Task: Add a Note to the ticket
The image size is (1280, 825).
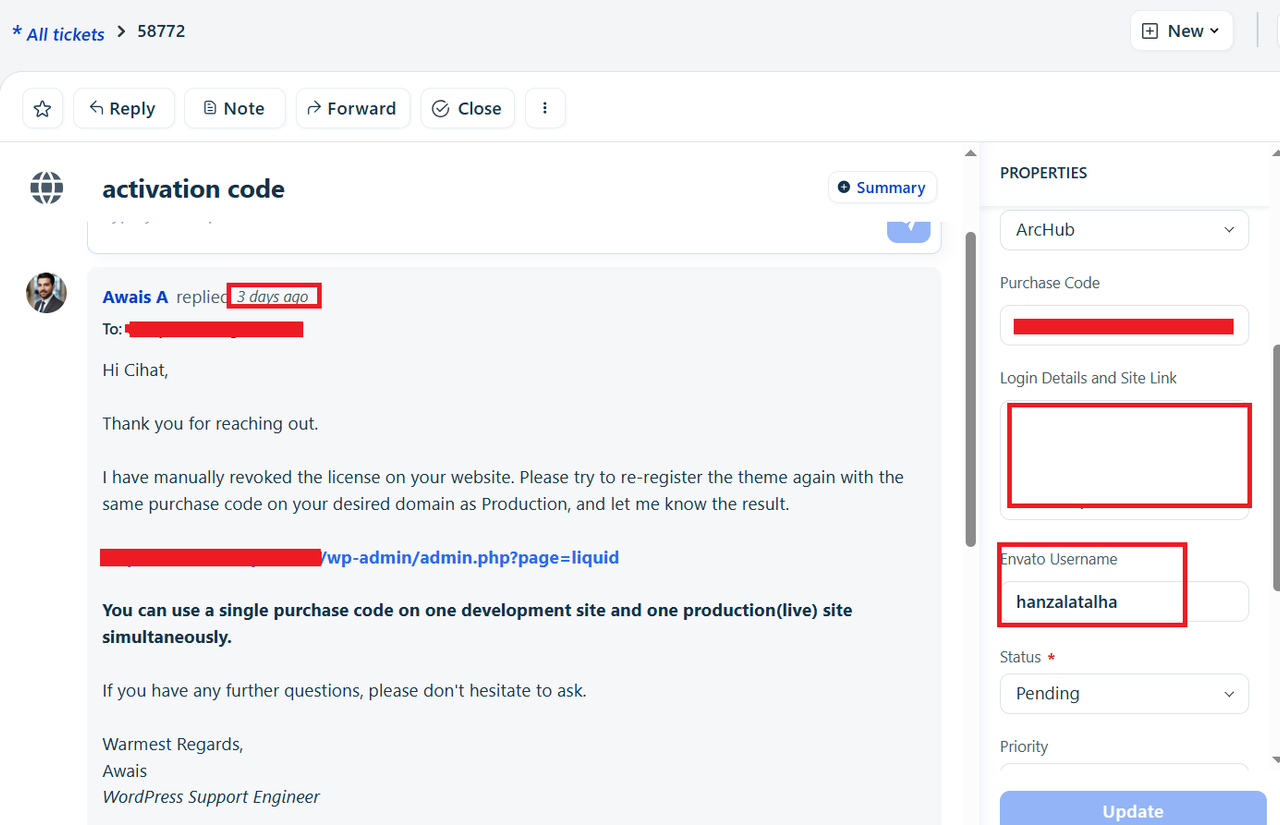Action: pyautogui.click(x=235, y=109)
